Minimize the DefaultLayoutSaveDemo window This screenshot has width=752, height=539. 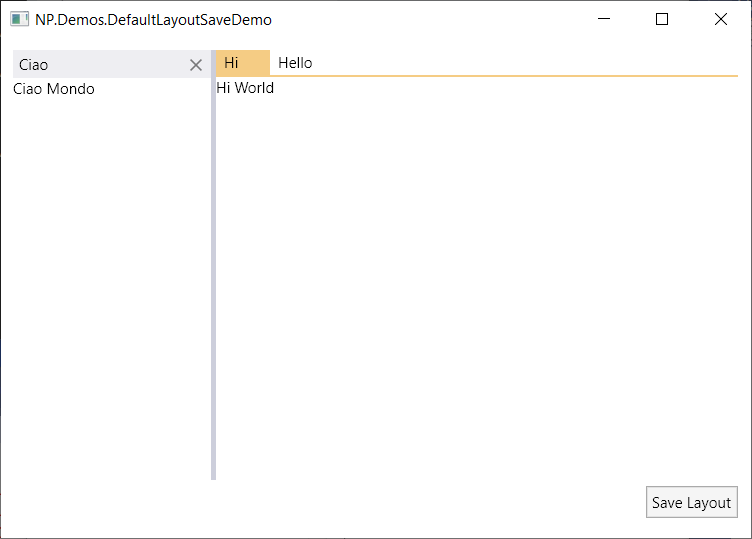(x=604, y=19)
